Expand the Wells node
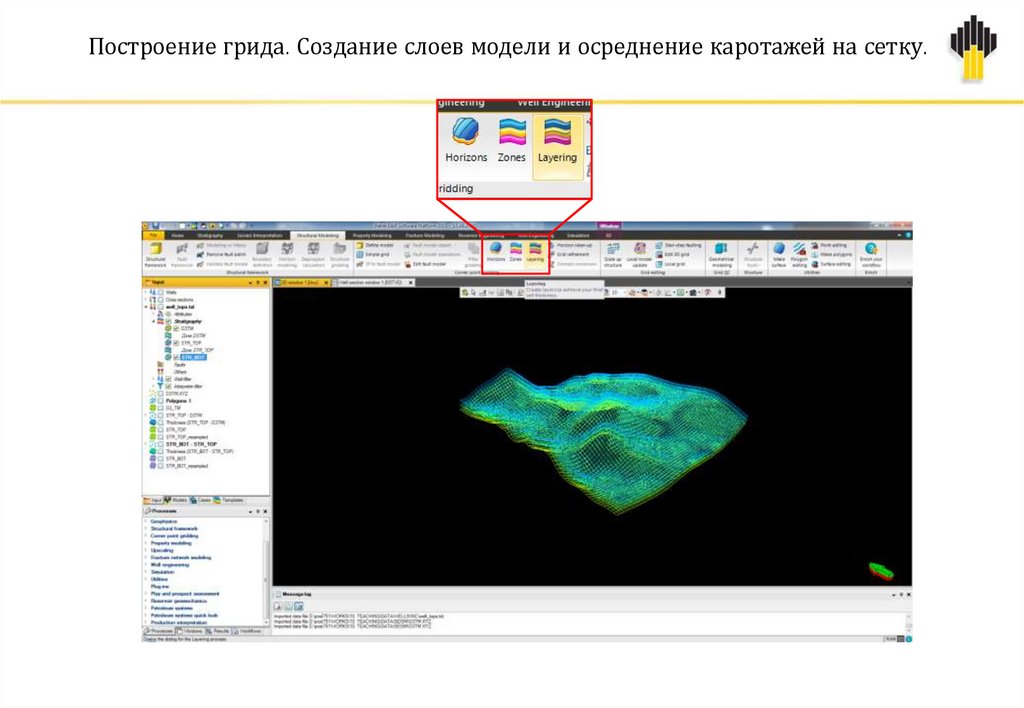Viewport: 1024px width, 708px height. pyautogui.click(x=146, y=292)
